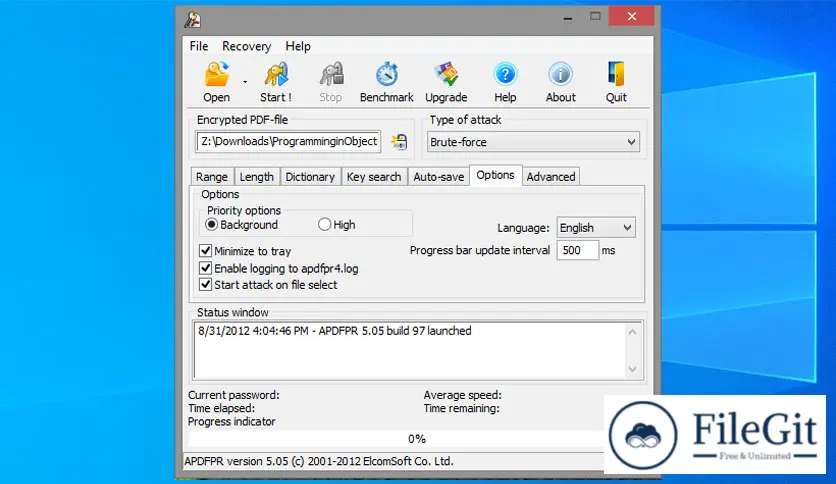This screenshot has height=484, width=836.
Task: Disable the Minimize to tray checkbox
Action: coord(206,252)
